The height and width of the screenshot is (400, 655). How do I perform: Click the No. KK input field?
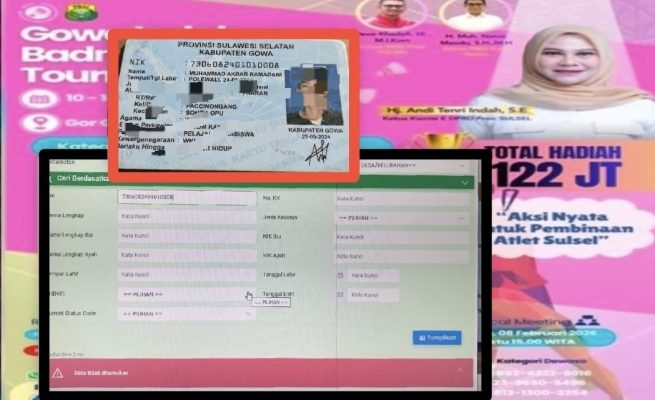point(401,198)
